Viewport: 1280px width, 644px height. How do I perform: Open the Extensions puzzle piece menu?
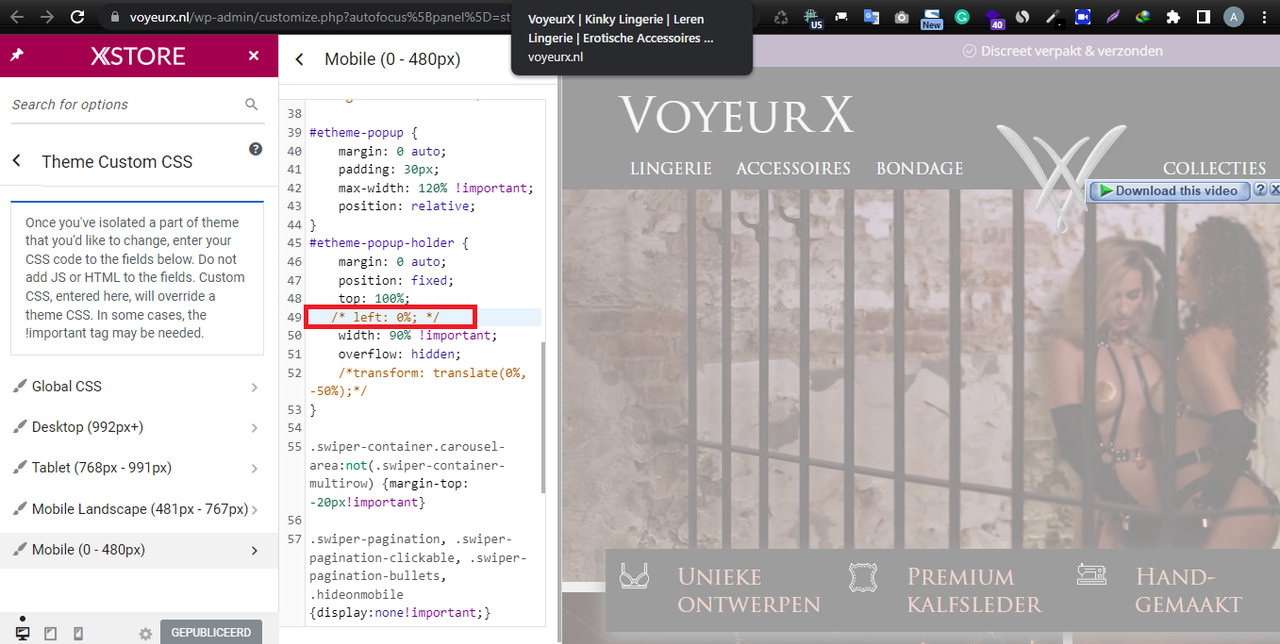point(1173,17)
